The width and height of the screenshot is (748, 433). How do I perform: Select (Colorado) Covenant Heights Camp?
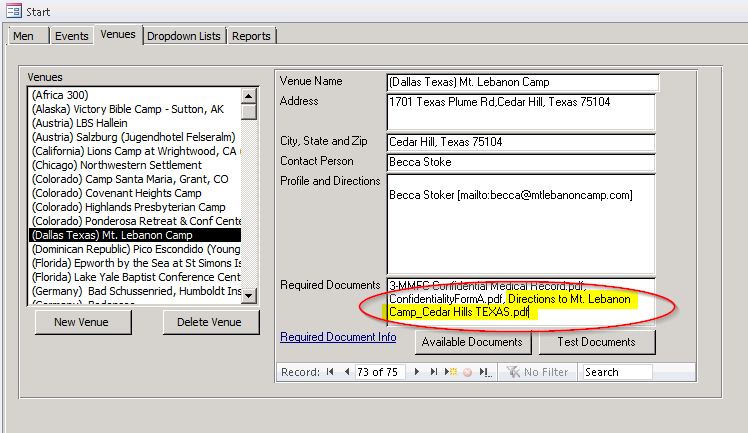coord(135,193)
